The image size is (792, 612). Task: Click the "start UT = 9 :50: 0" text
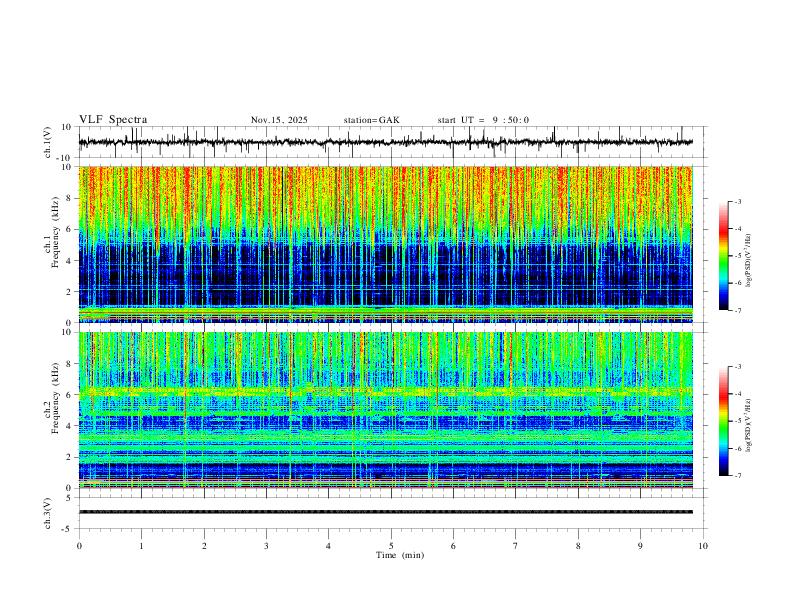(483, 120)
